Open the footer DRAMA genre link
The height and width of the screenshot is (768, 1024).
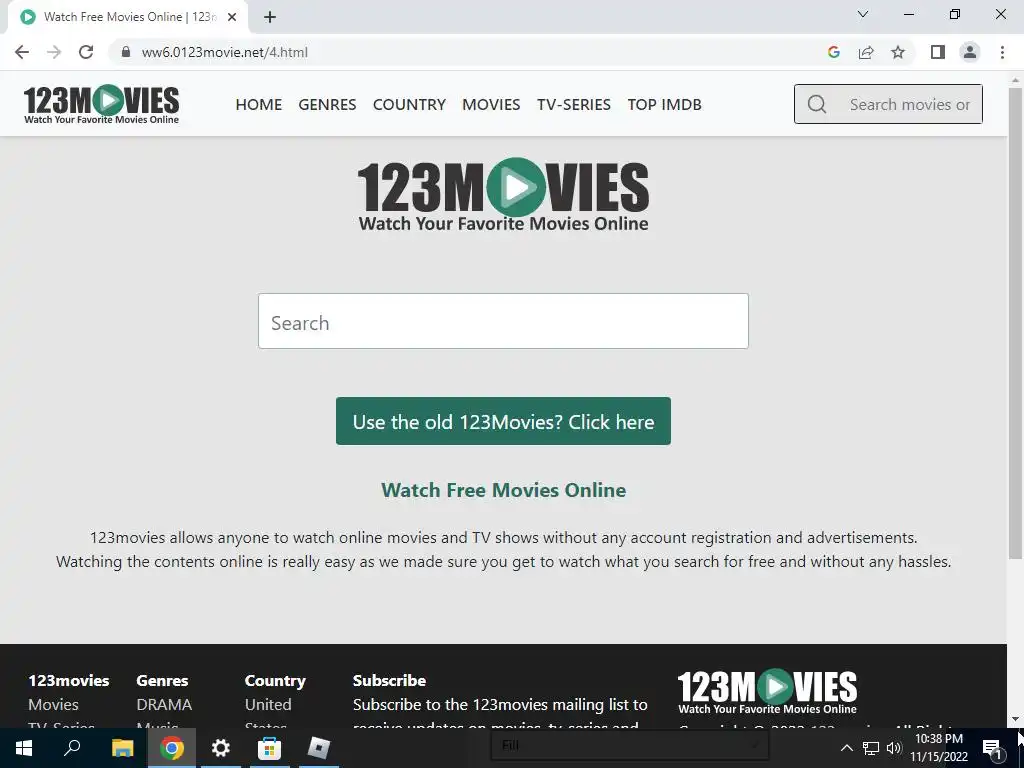(164, 705)
